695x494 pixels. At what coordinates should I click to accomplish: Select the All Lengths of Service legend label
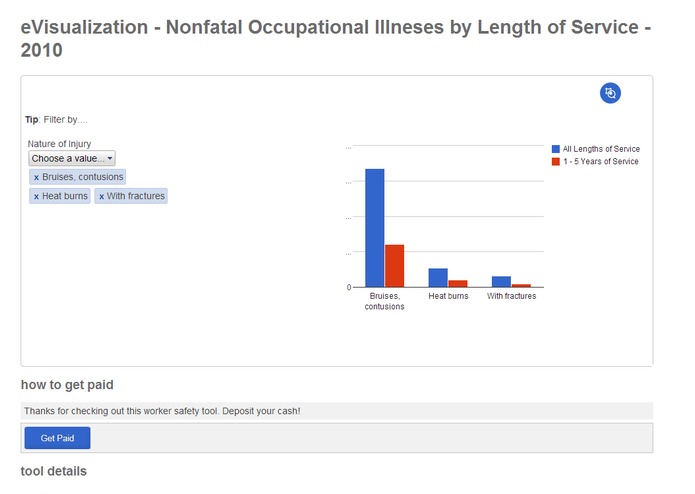coord(601,149)
